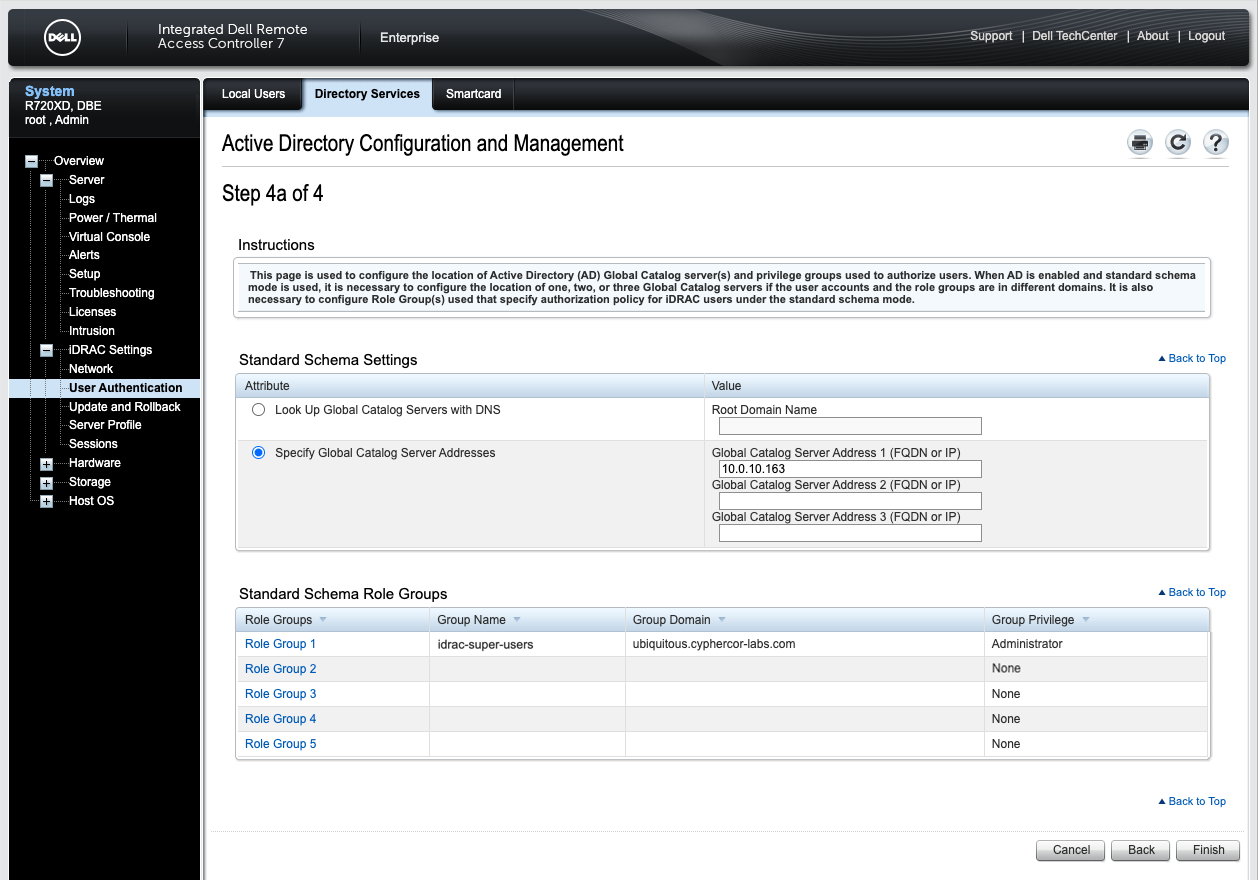This screenshot has height=880, width=1258.
Task: Select Specify Global Catalog Server Addresses option
Action: [x=259, y=453]
